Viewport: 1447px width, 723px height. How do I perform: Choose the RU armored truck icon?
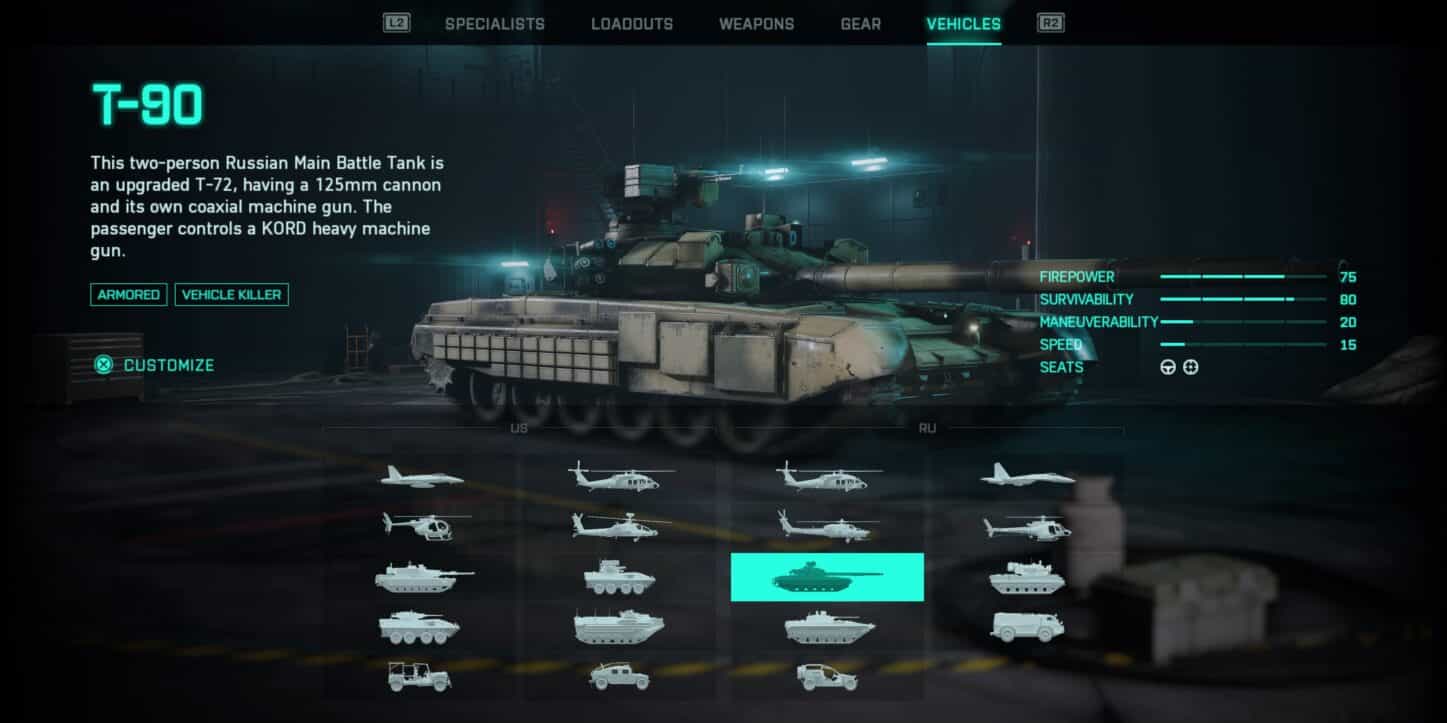tap(1027, 627)
